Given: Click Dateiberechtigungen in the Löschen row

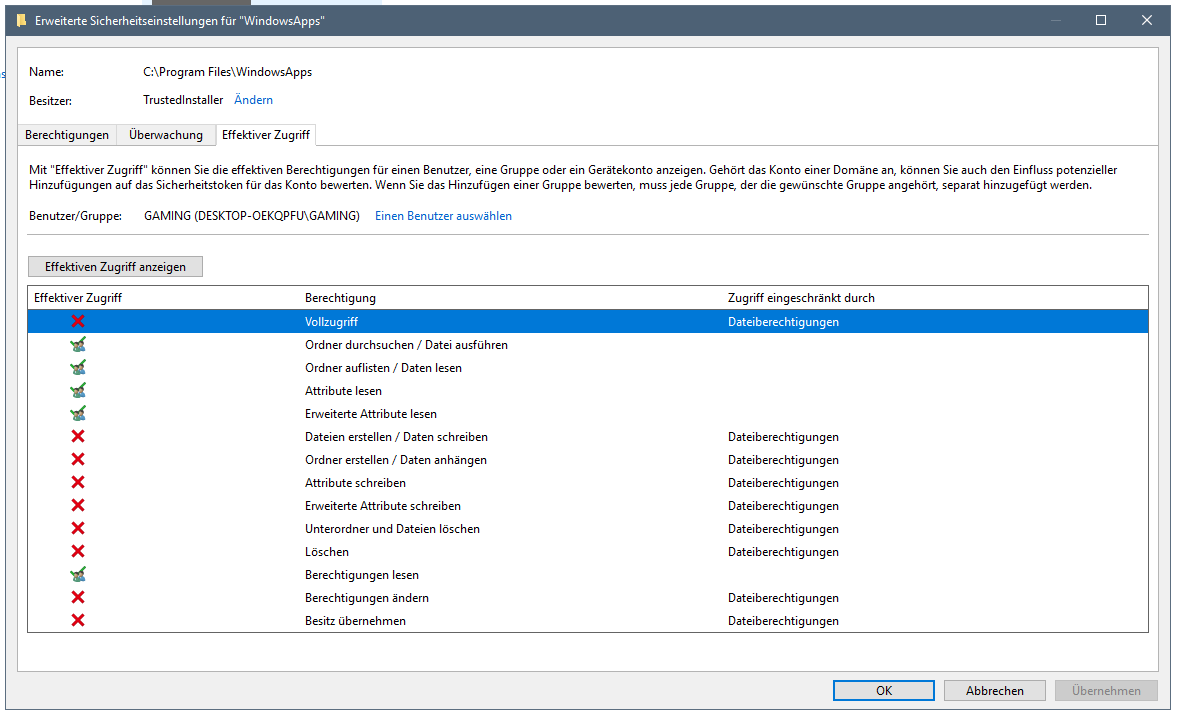Looking at the screenshot, I should pos(783,552).
